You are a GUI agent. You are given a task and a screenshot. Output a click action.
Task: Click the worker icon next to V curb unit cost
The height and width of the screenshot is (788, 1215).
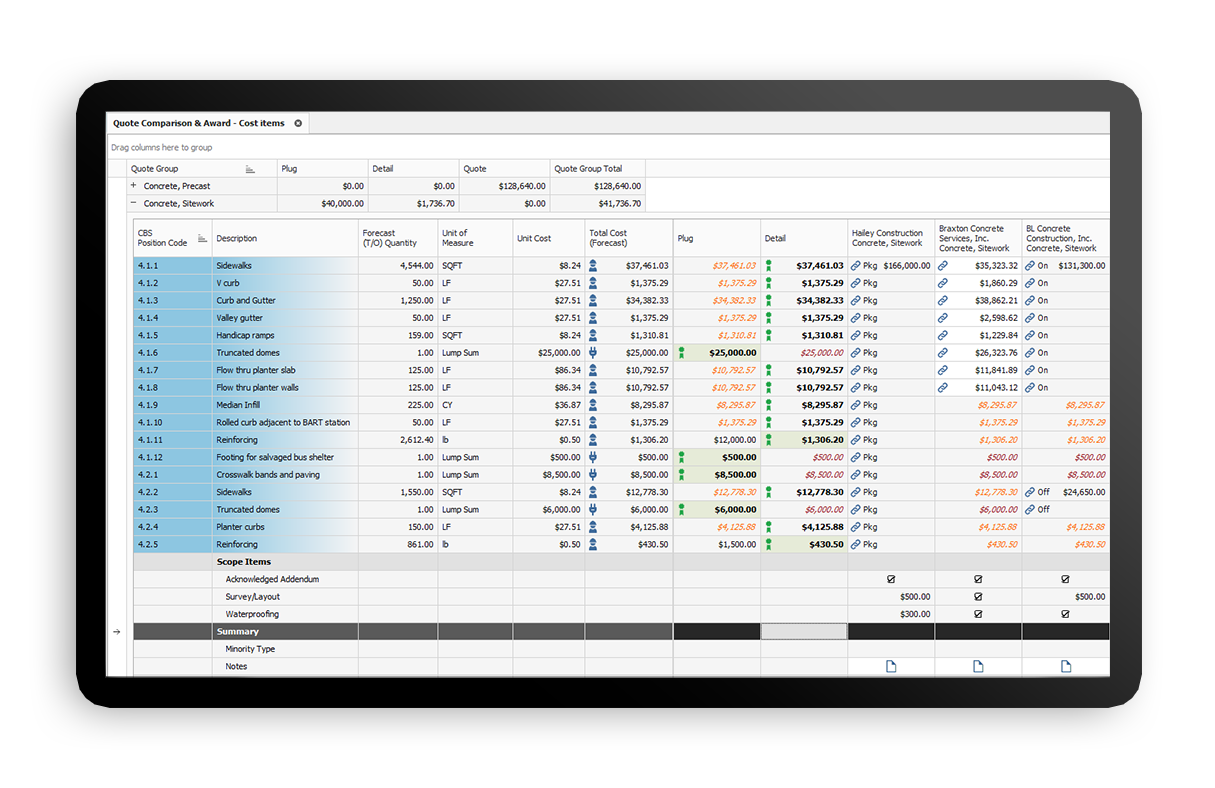(593, 283)
